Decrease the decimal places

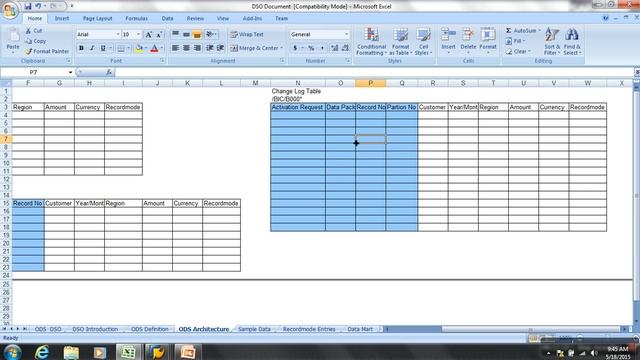coord(345,48)
